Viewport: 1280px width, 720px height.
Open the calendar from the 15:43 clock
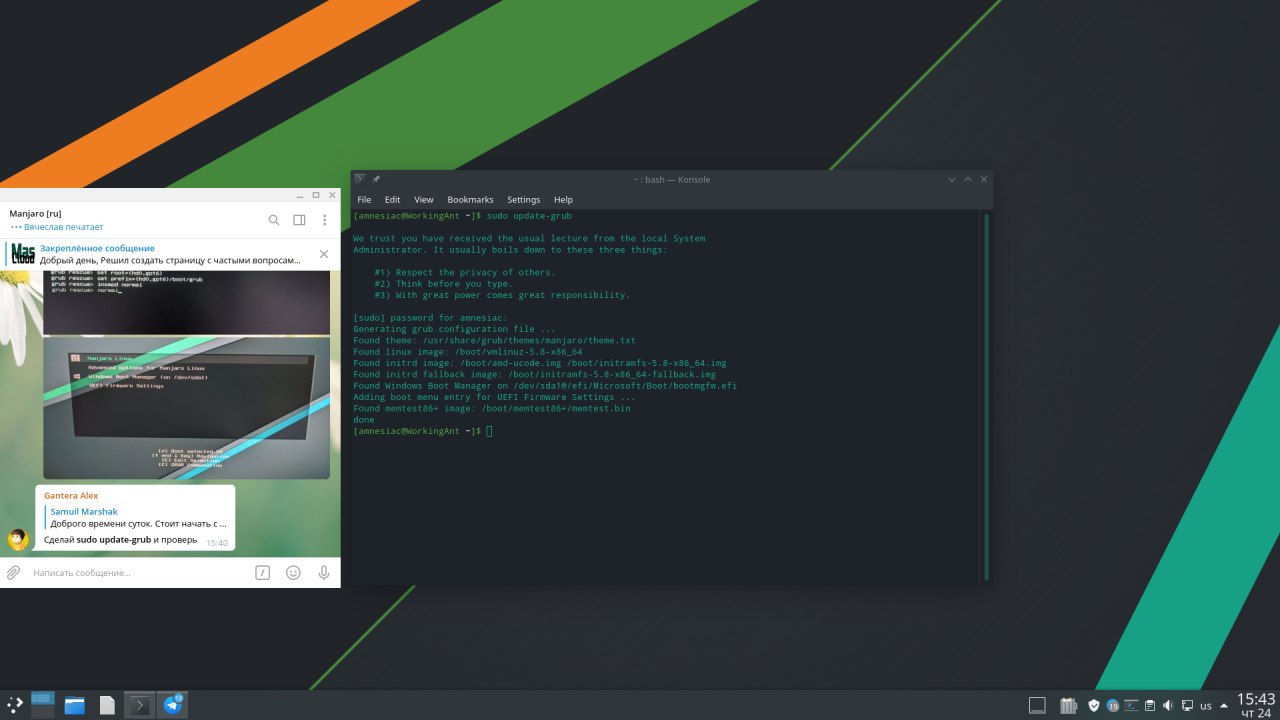(1256, 705)
